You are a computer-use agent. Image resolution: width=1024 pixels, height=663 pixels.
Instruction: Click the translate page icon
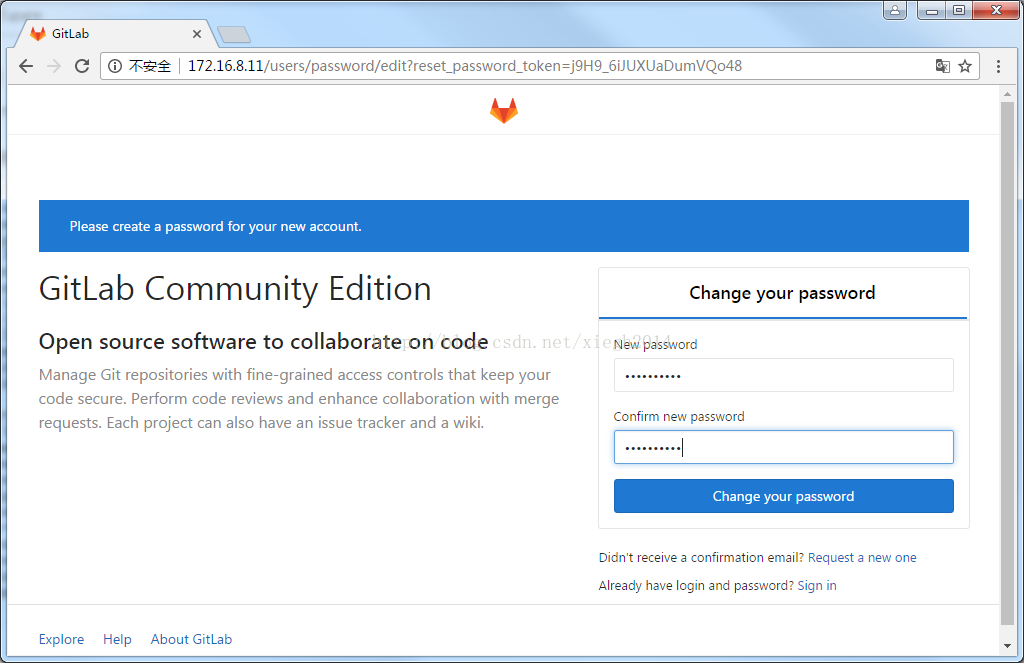click(x=942, y=66)
